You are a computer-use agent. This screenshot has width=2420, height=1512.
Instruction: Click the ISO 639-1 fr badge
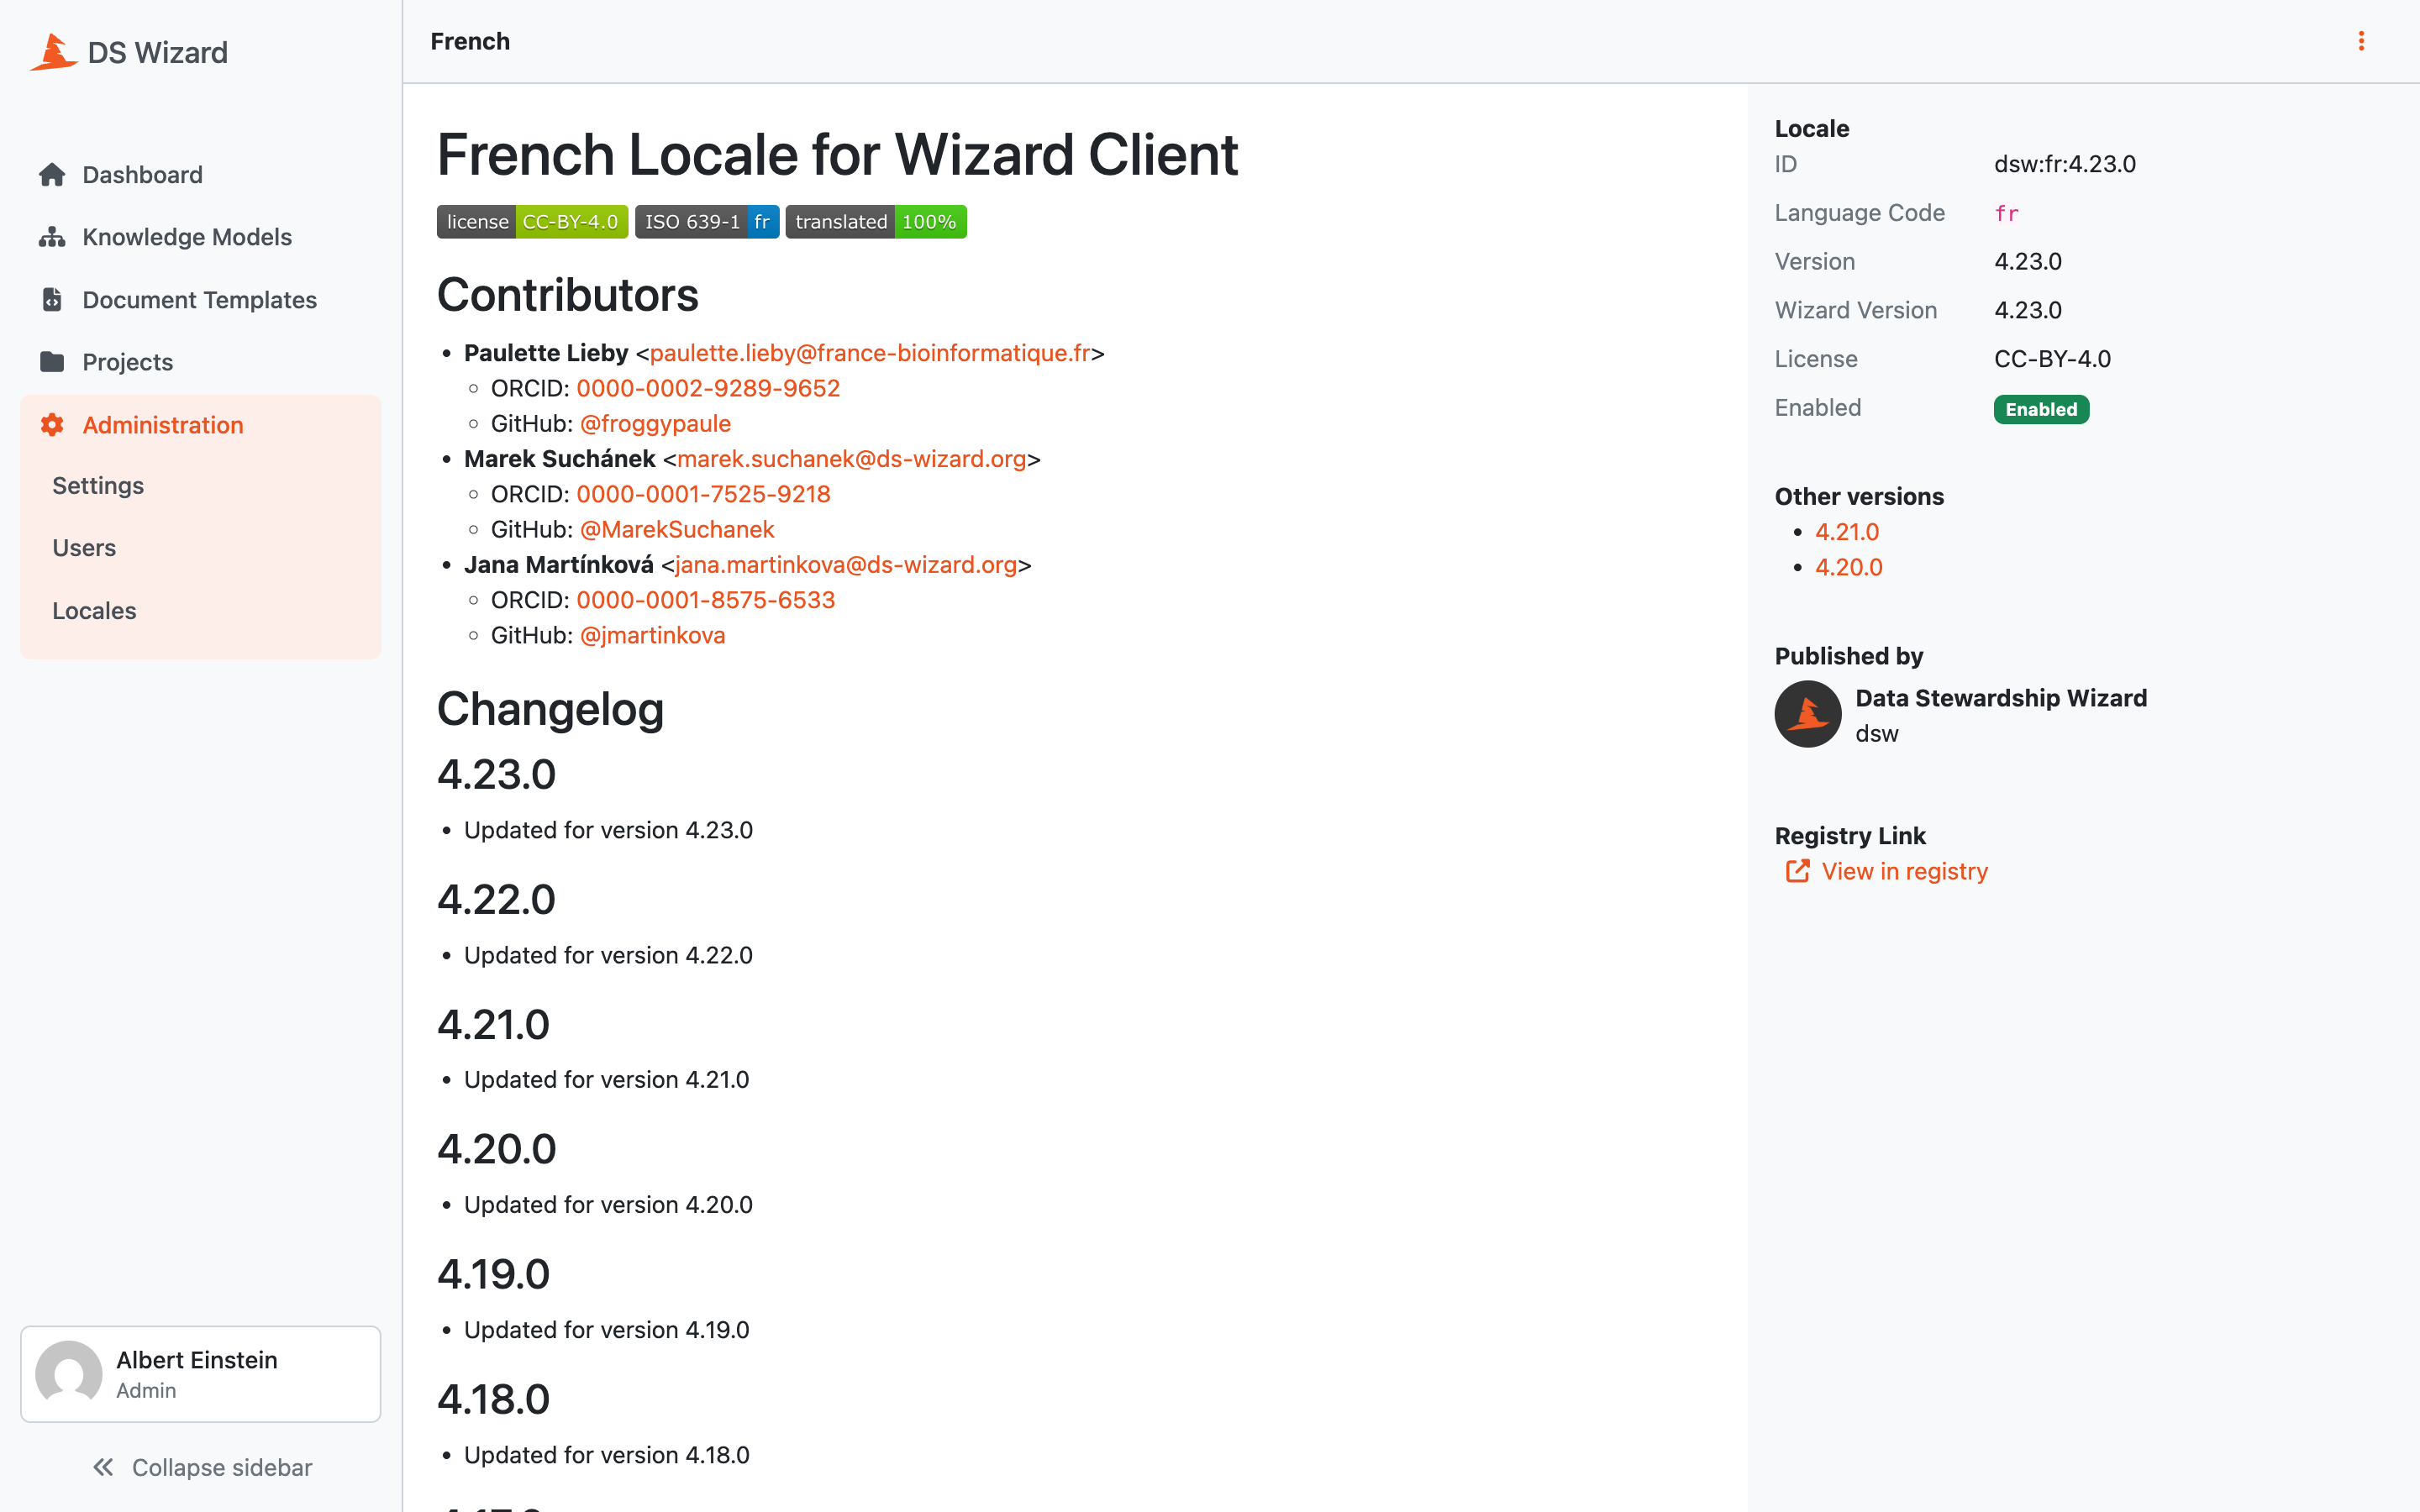[x=707, y=222]
